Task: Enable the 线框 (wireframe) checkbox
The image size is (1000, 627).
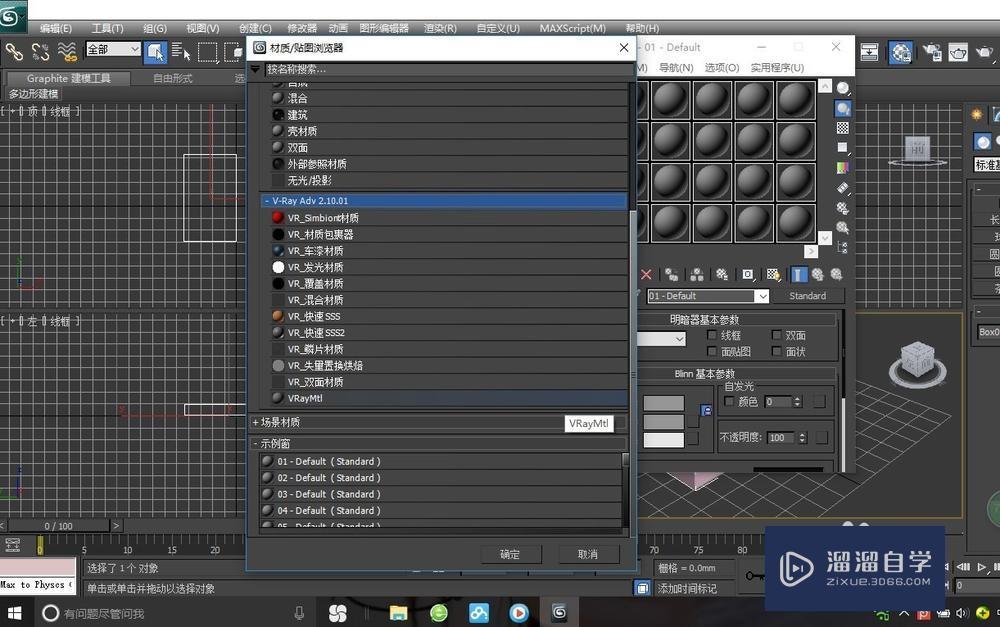Action: 711,335
